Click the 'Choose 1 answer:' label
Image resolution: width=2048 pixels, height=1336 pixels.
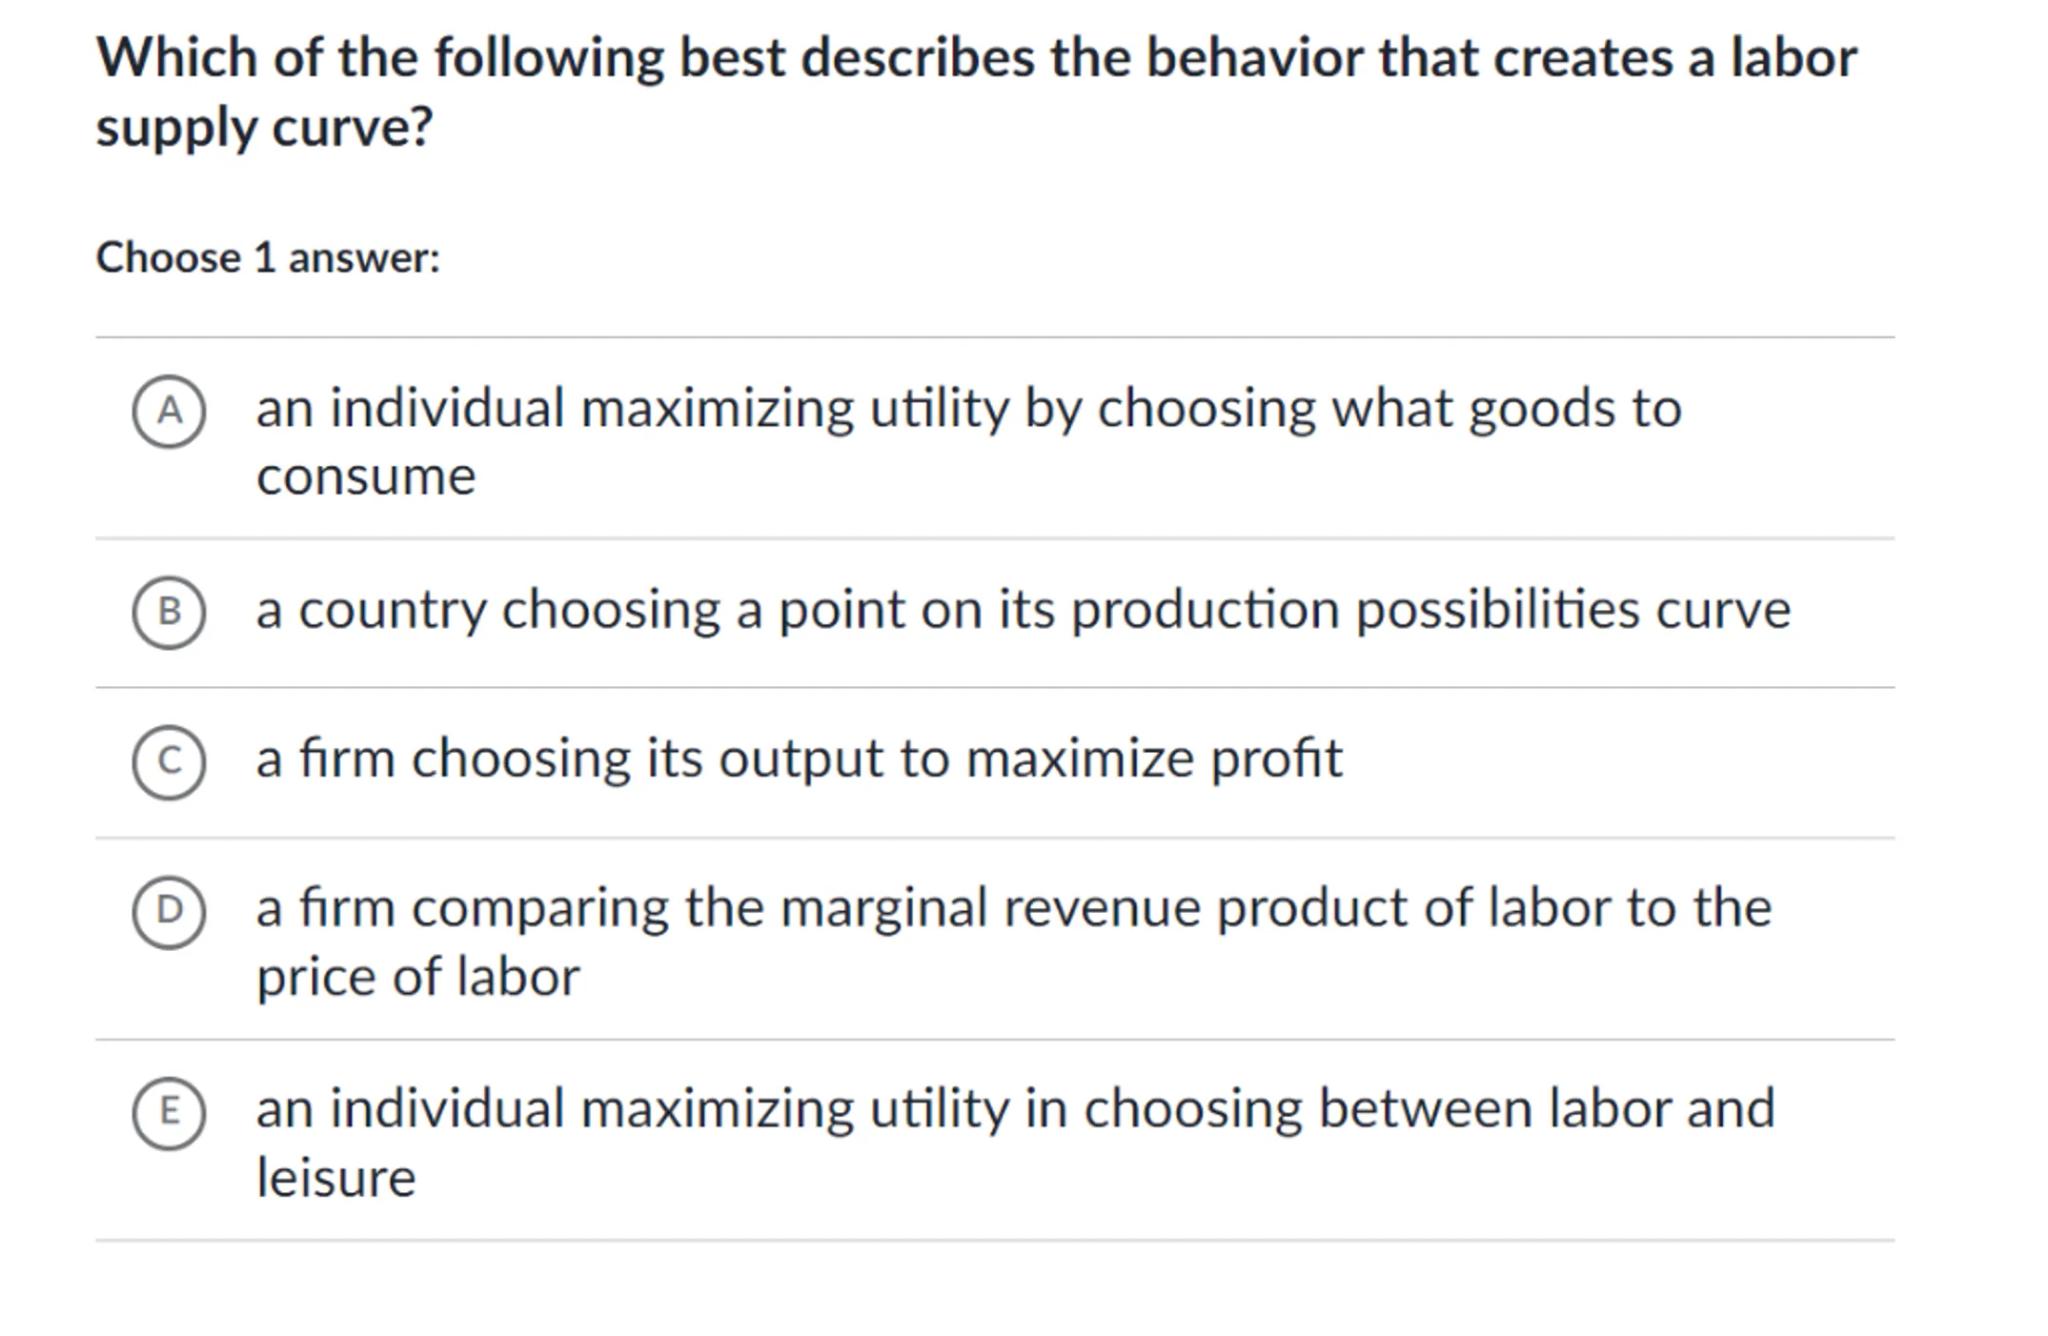(267, 258)
